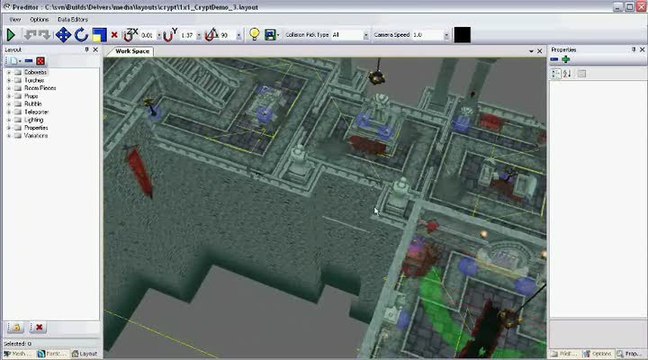Toggle the angle snap magnet icon

211,35
